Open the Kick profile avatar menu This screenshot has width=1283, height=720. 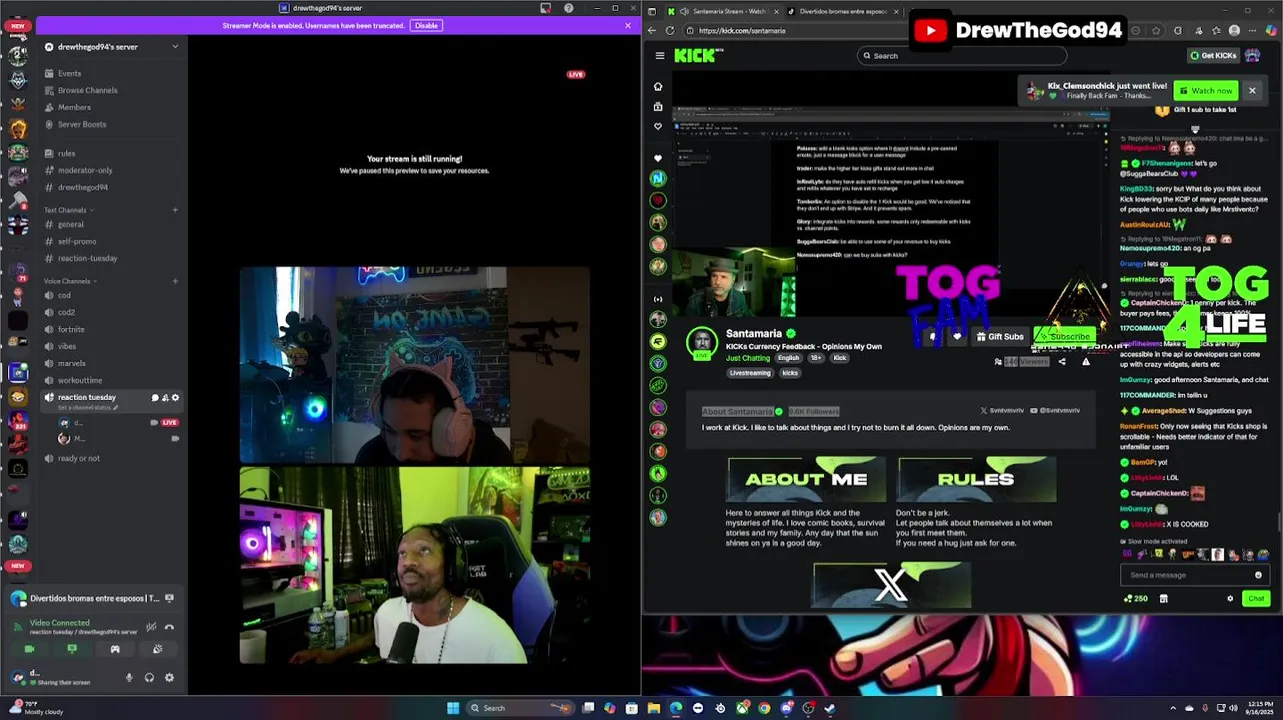tap(1252, 56)
